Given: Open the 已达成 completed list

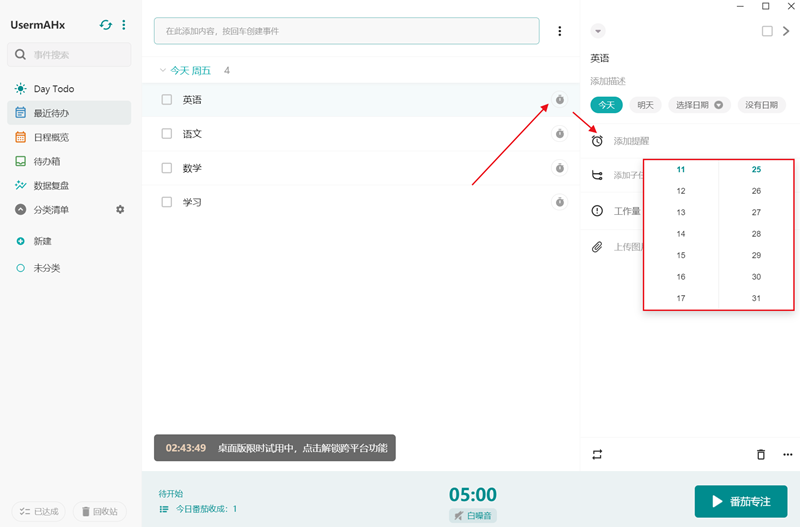Looking at the screenshot, I should tap(39, 511).
